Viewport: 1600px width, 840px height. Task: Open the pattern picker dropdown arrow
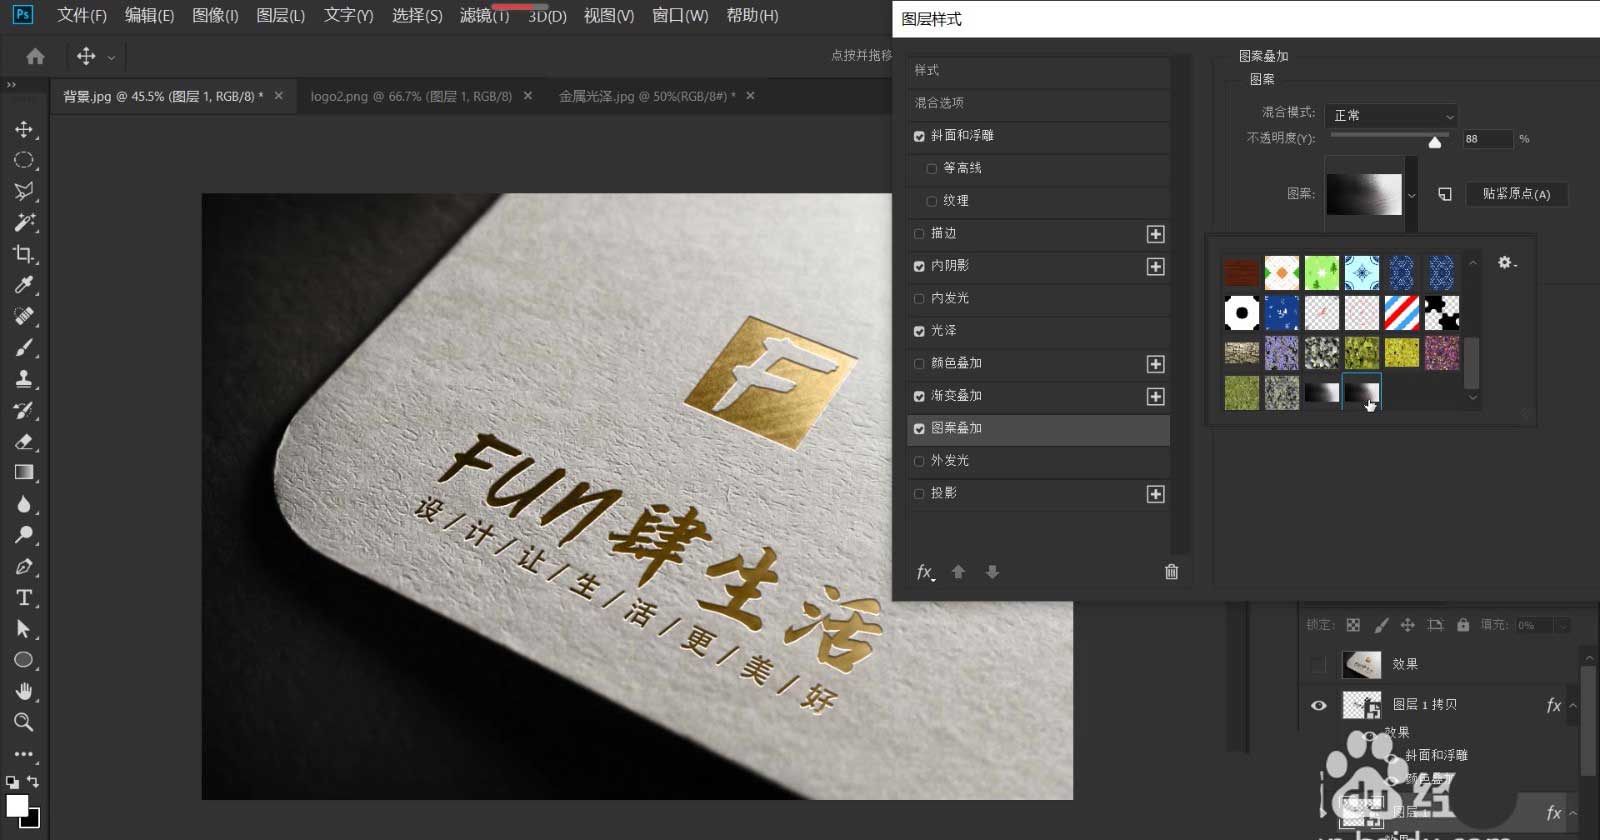[1411, 195]
